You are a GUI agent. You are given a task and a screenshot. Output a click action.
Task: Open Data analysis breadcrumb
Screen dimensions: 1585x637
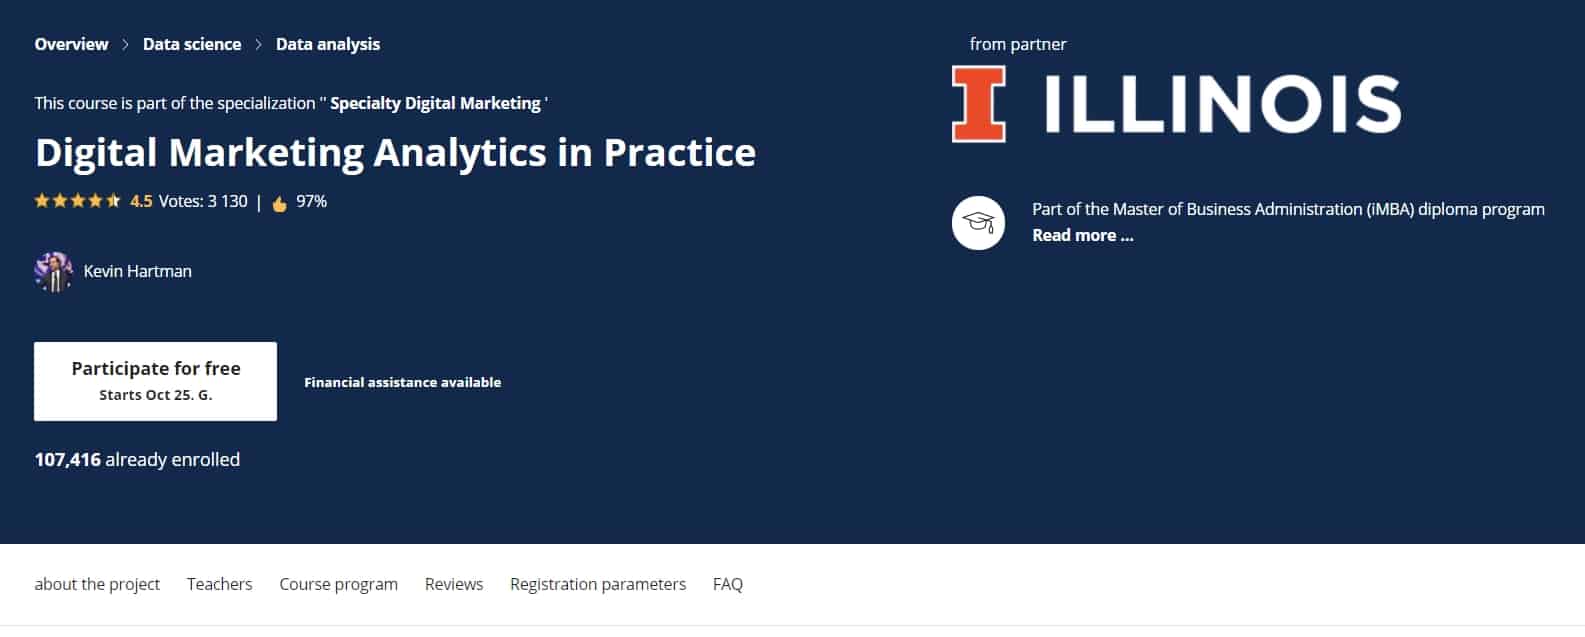pyautogui.click(x=328, y=44)
